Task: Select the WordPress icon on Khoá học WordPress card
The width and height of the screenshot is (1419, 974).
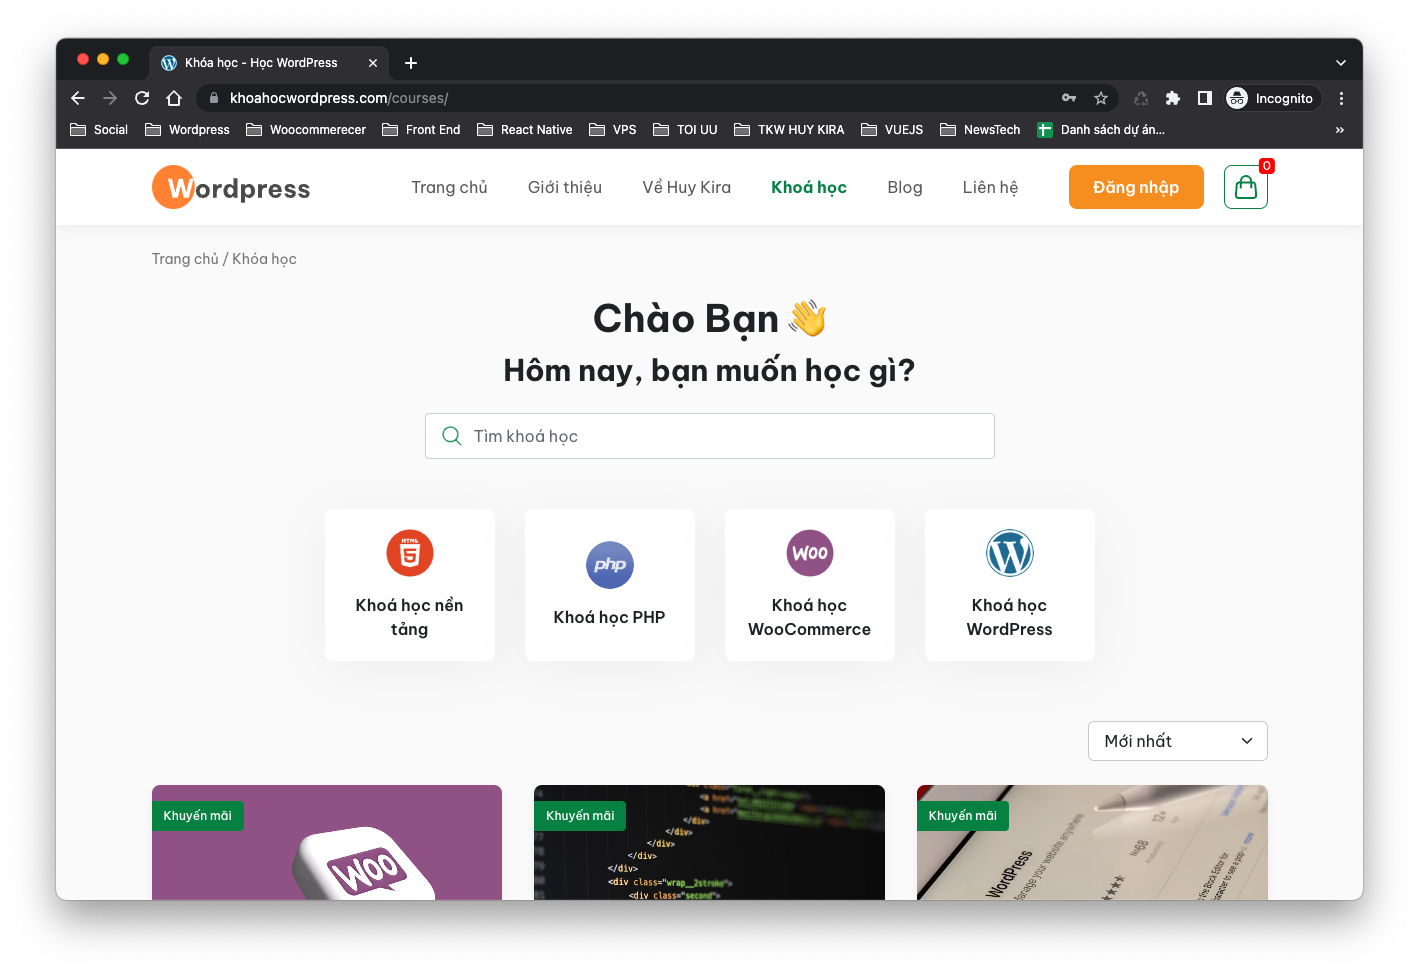Action: pyautogui.click(x=1009, y=553)
